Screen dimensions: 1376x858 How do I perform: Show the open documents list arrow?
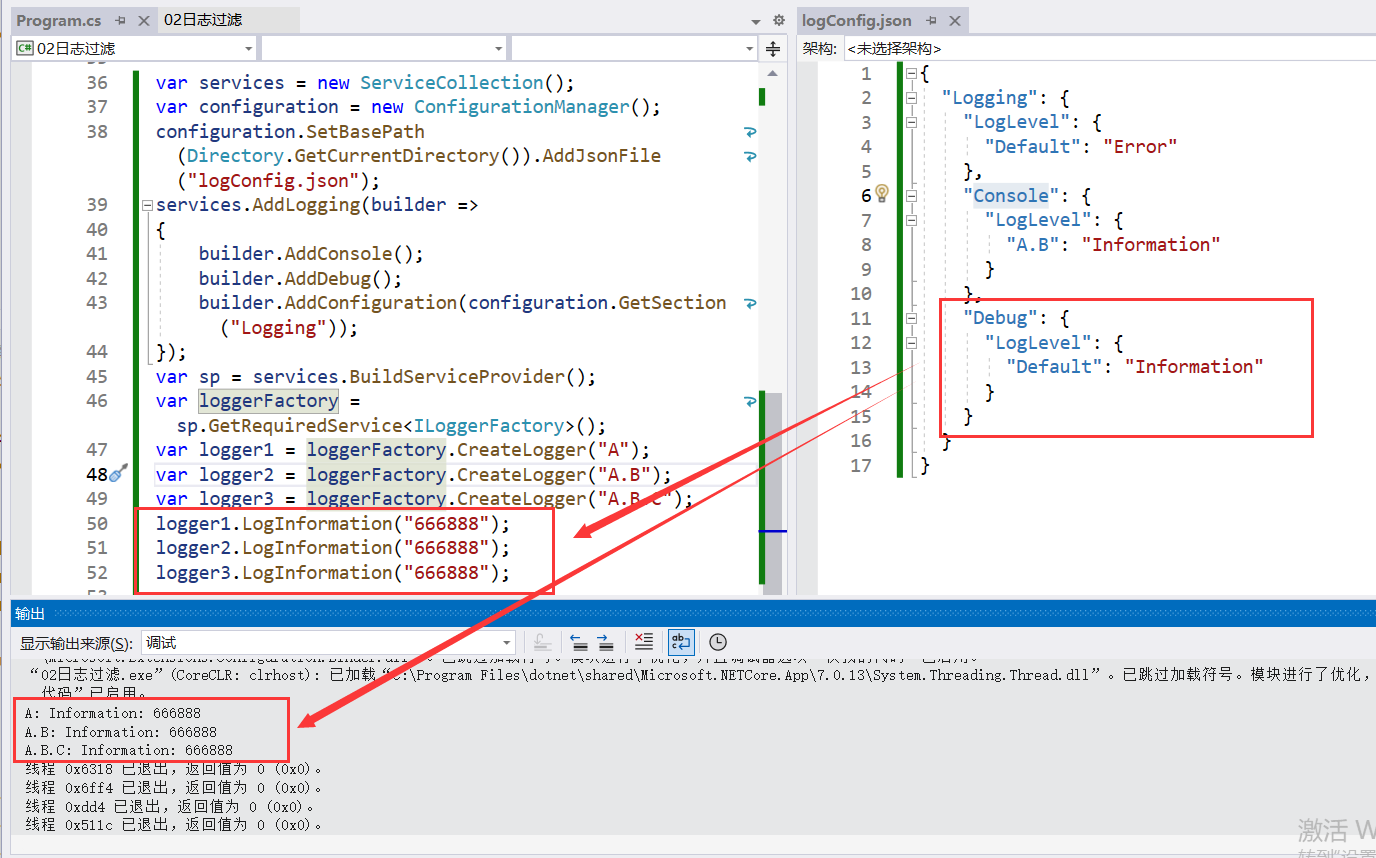click(x=756, y=20)
